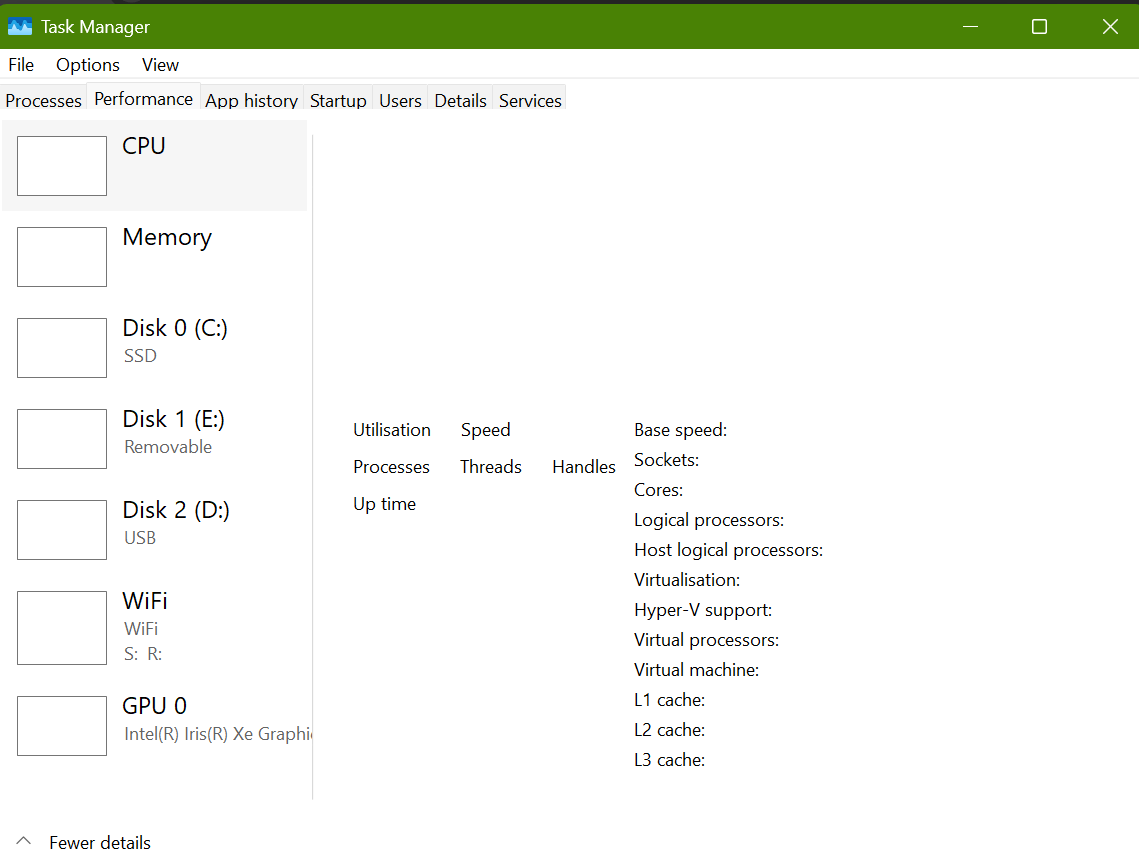Screen dimensions: 1139x866
Task: Click the Disk 1 (E:) graph thumbnail
Action: pyautogui.click(x=62, y=439)
